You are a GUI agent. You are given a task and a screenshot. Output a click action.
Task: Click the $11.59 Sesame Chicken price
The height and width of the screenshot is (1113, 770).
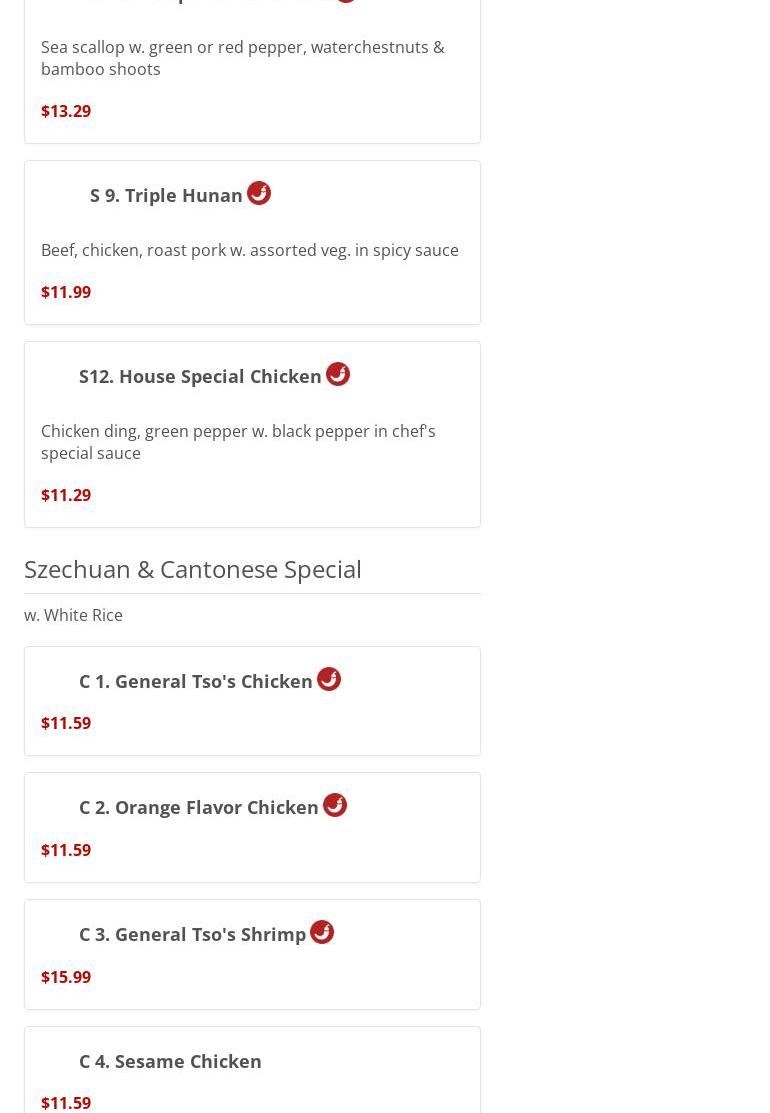[66, 1103]
